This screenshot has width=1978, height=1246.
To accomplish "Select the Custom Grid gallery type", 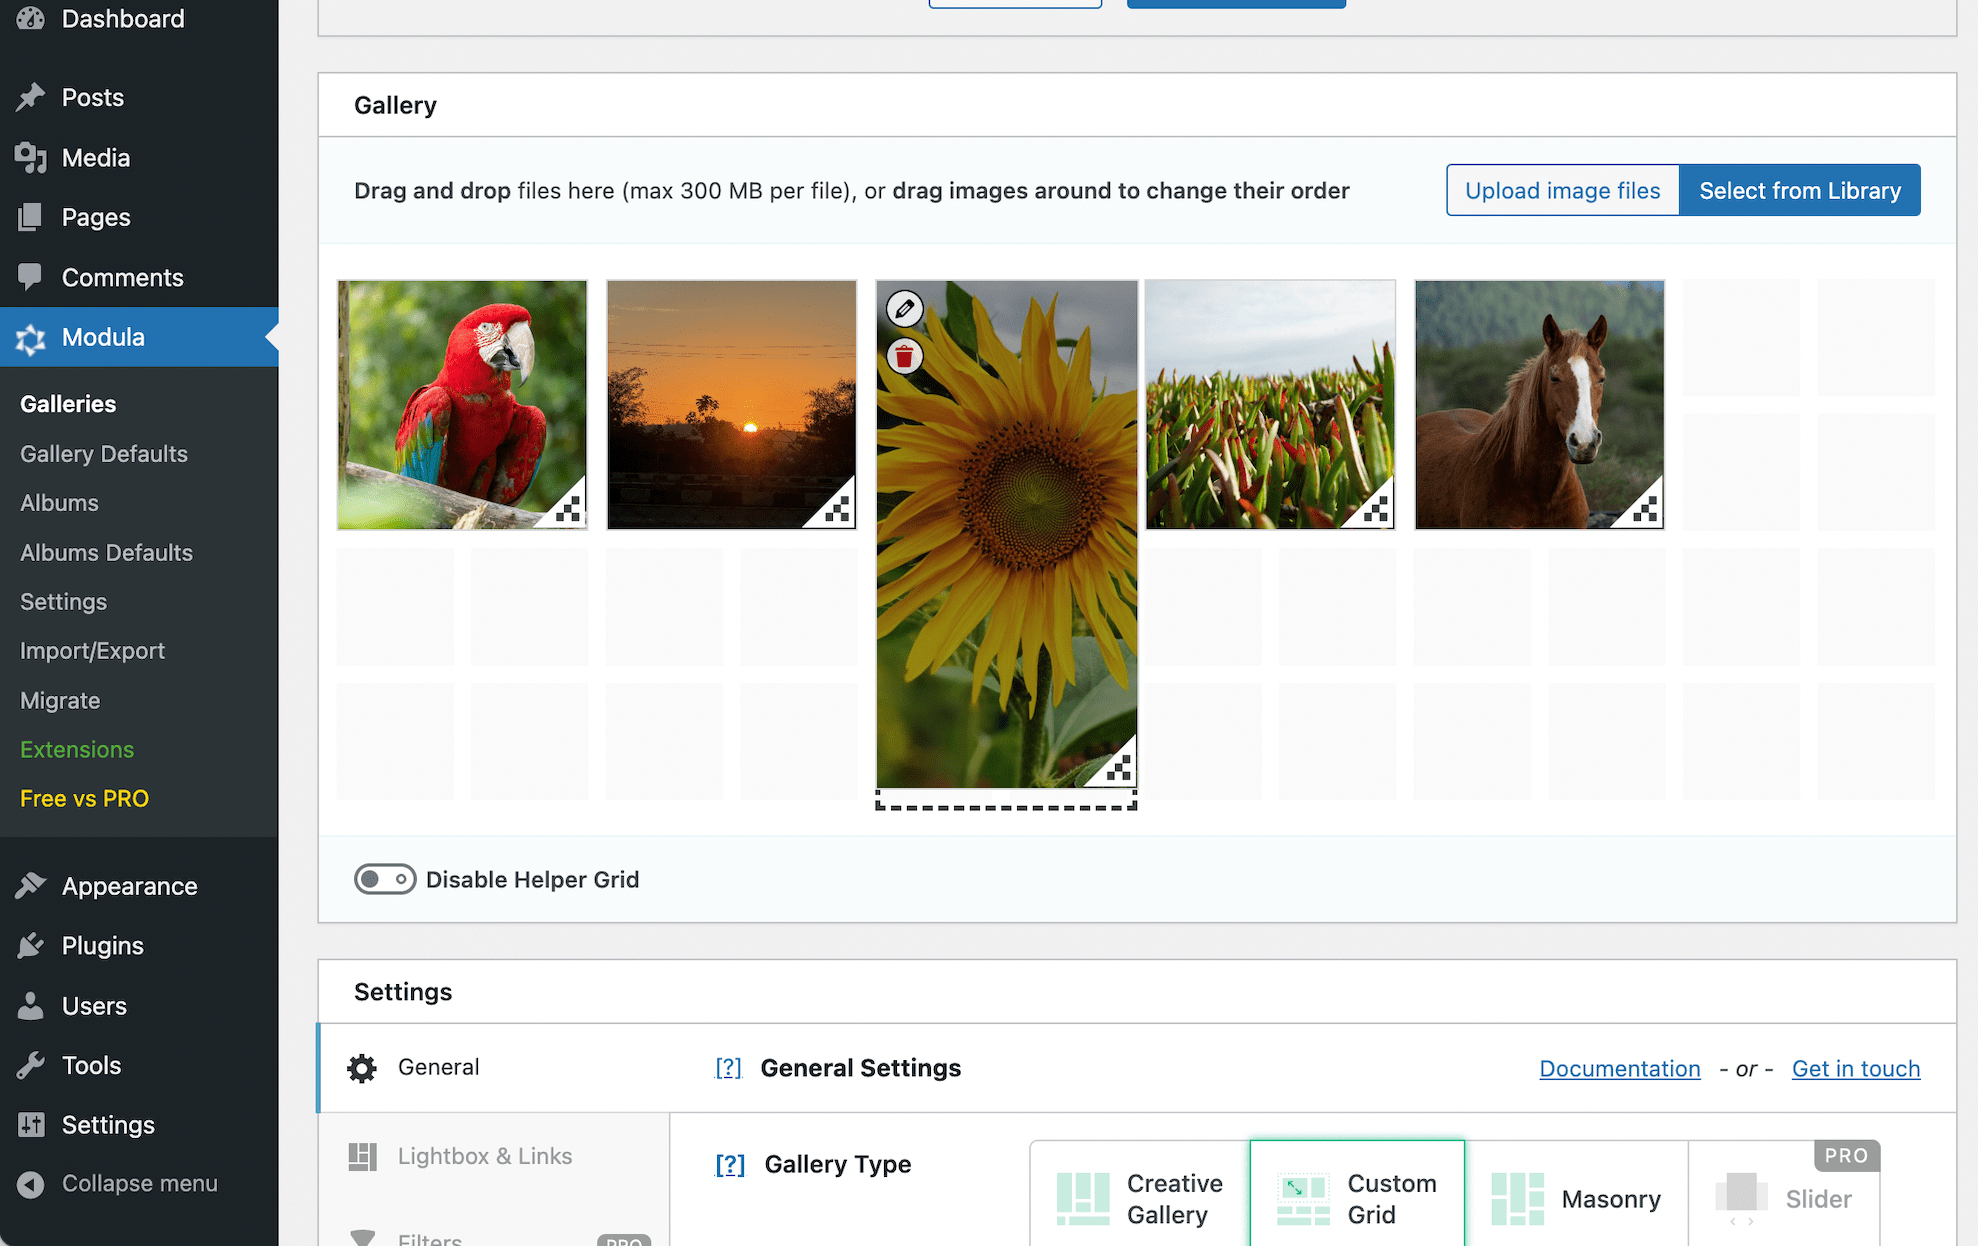I will pos(1357,1198).
